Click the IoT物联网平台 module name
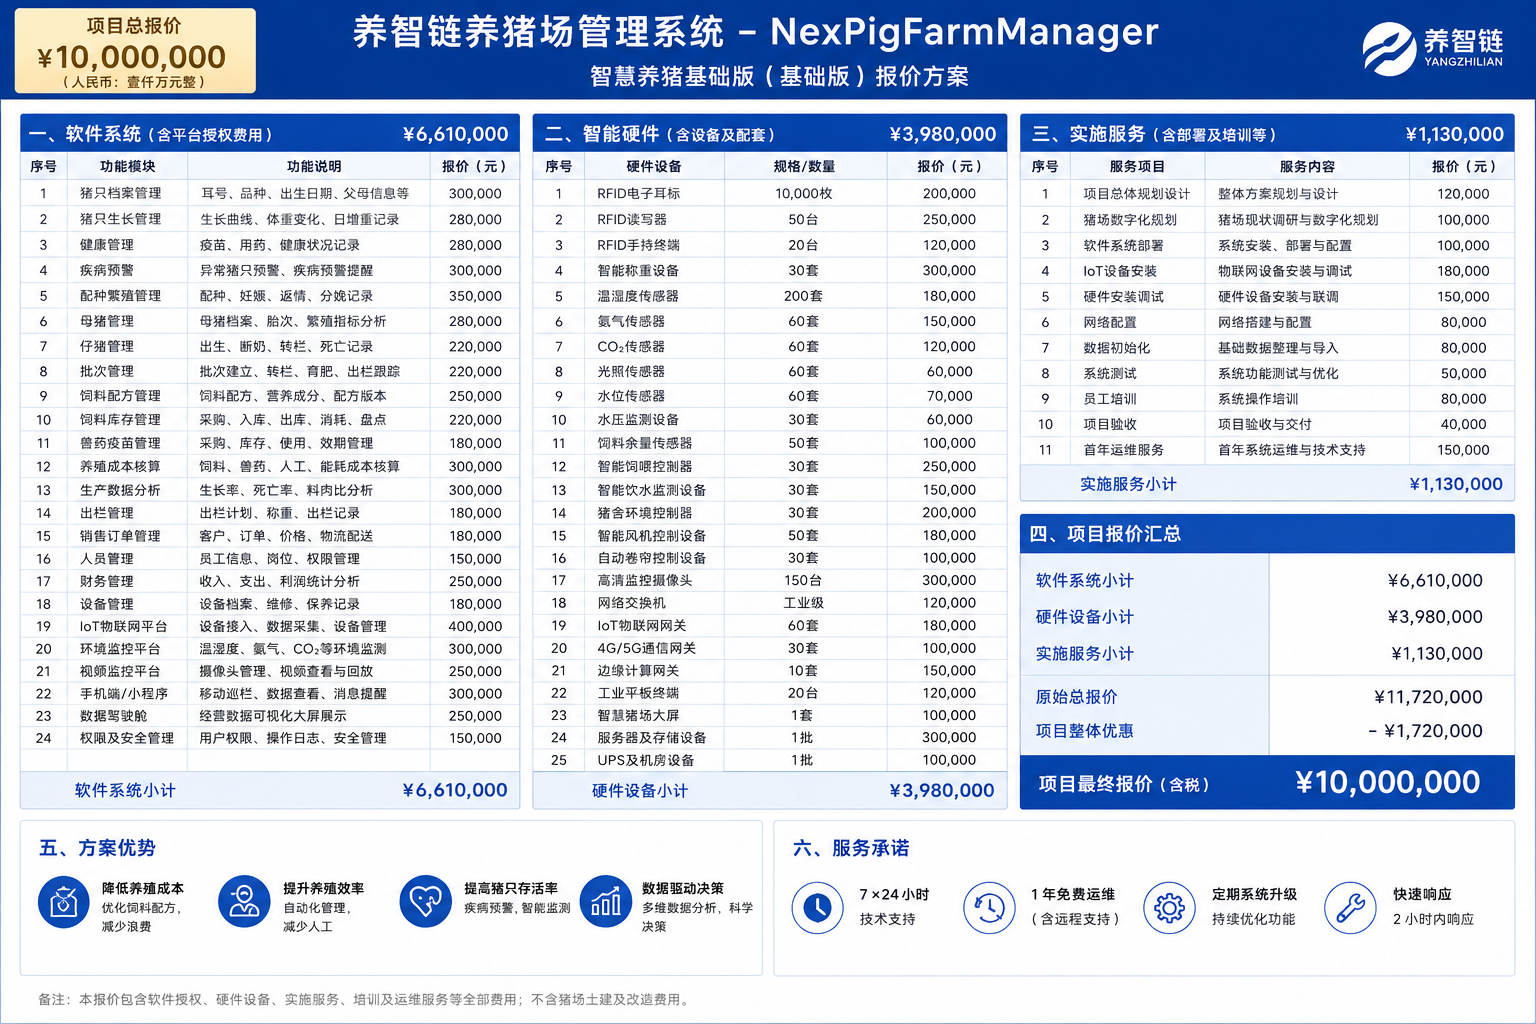The height and width of the screenshot is (1024, 1536). click(x=124, y=626)
